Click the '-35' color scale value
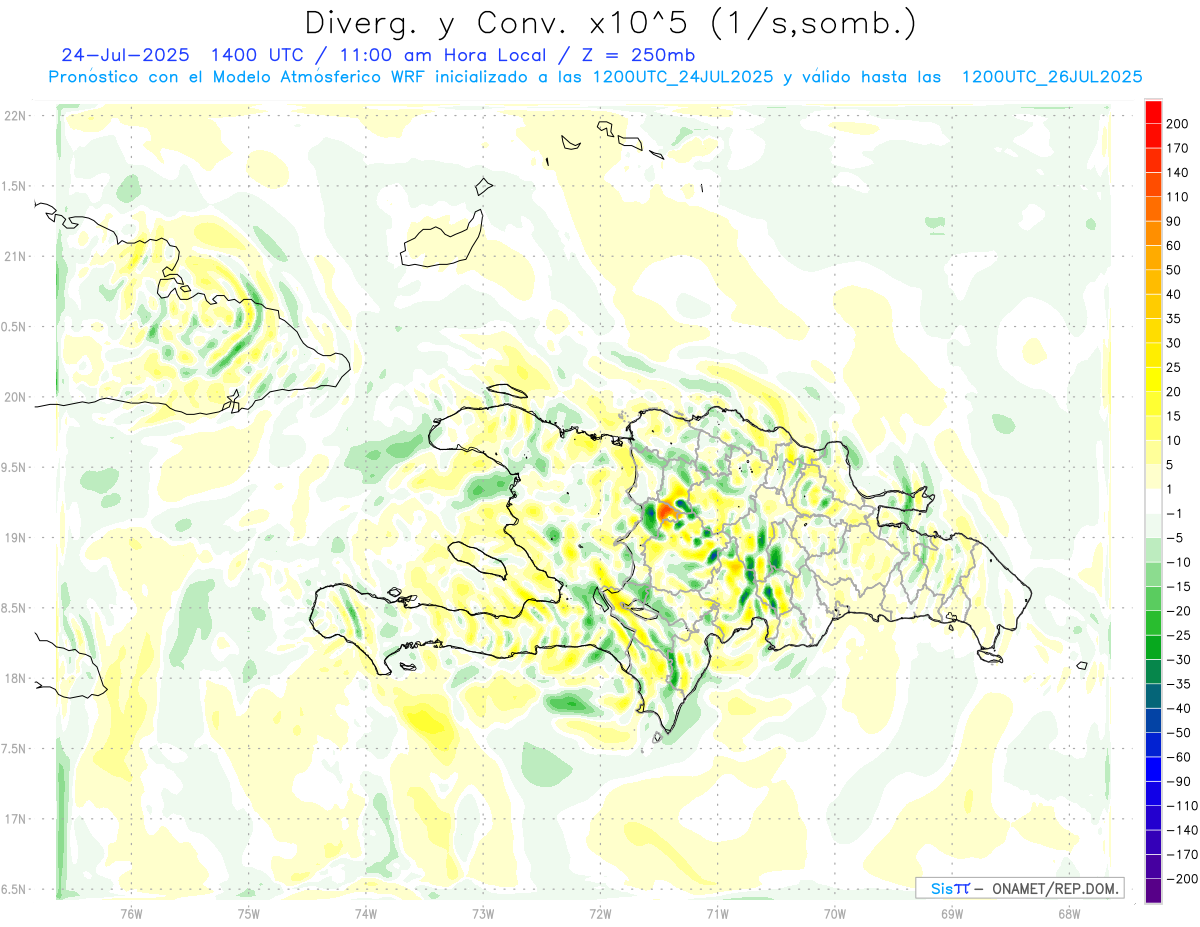This screenshot has width=1200, height=927. pos(1177,684)
